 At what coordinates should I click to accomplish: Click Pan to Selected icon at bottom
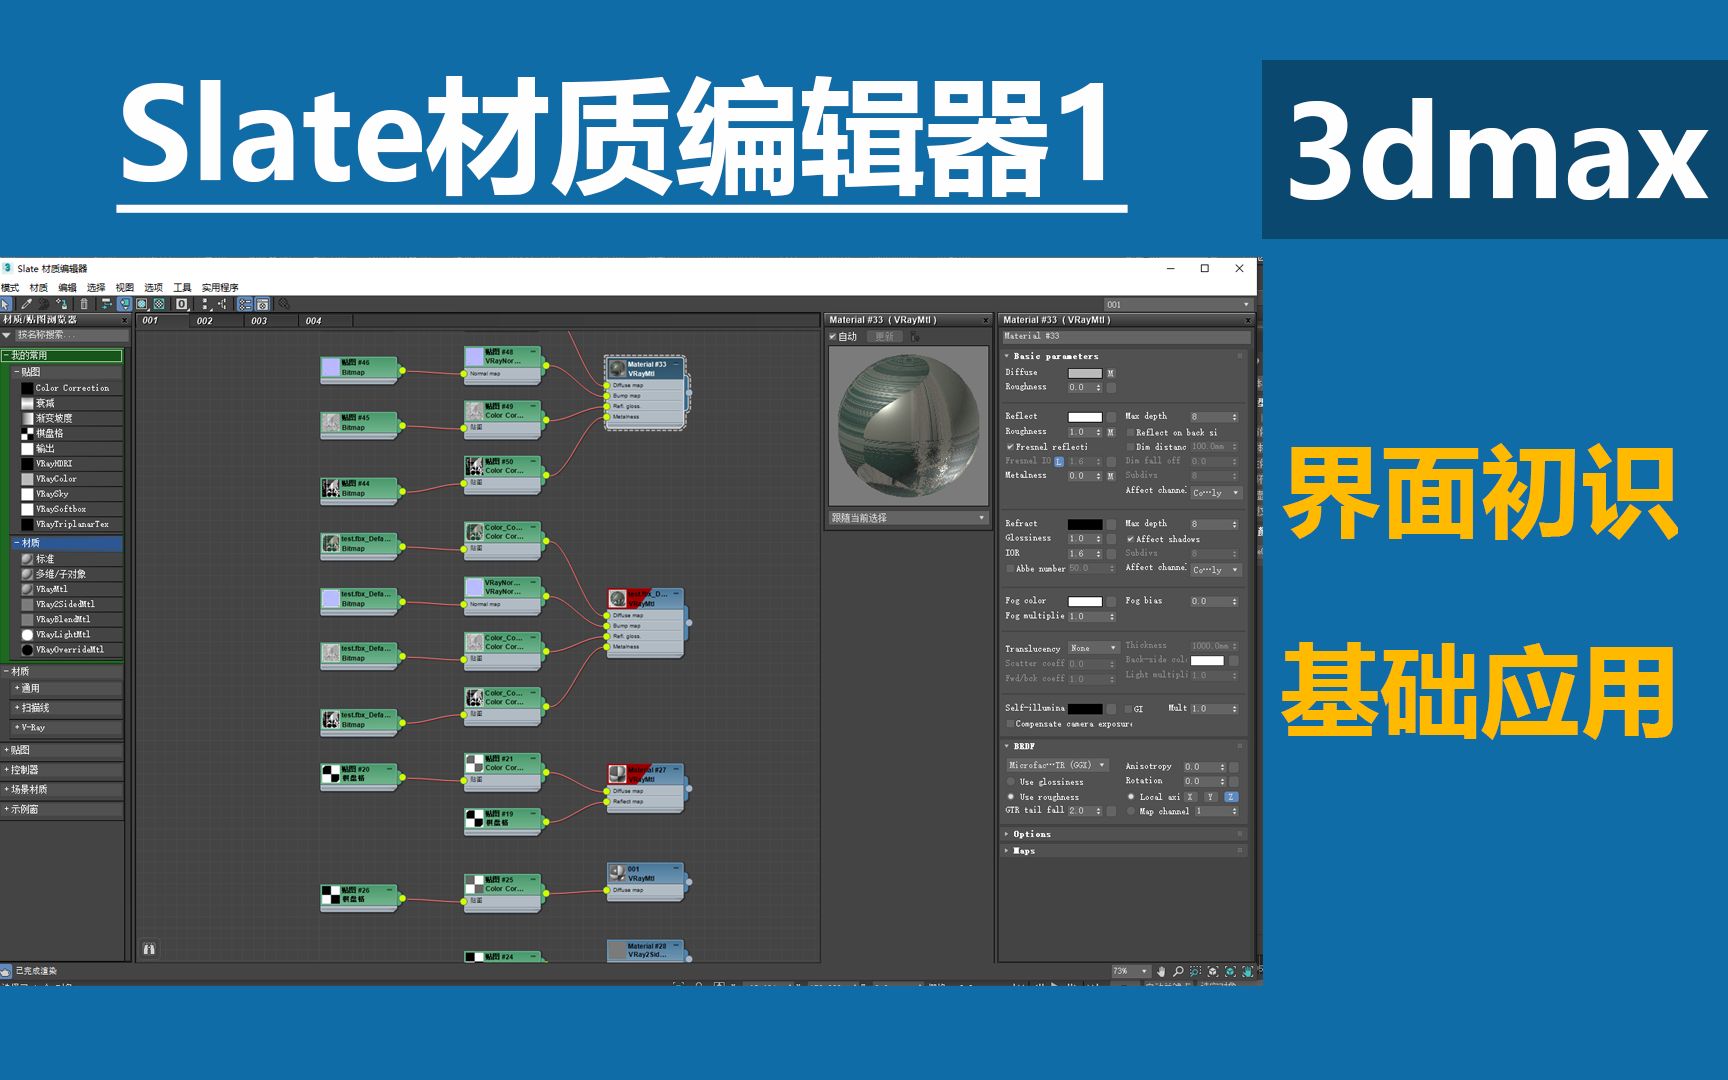coord(1248,971)
